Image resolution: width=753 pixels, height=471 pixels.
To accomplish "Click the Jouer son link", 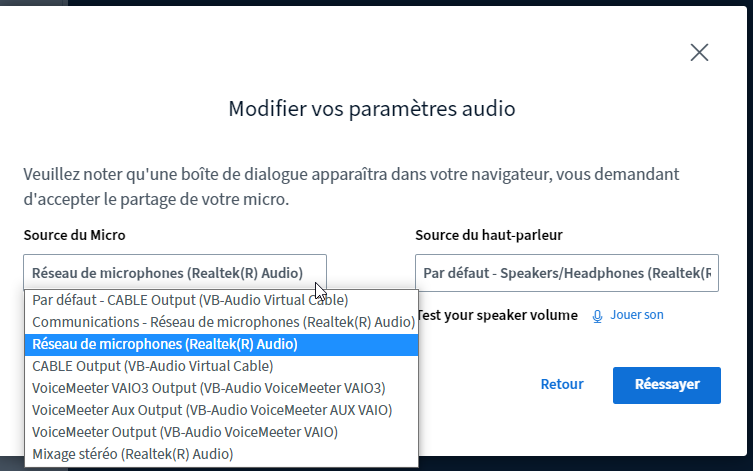I will (636, 315).
